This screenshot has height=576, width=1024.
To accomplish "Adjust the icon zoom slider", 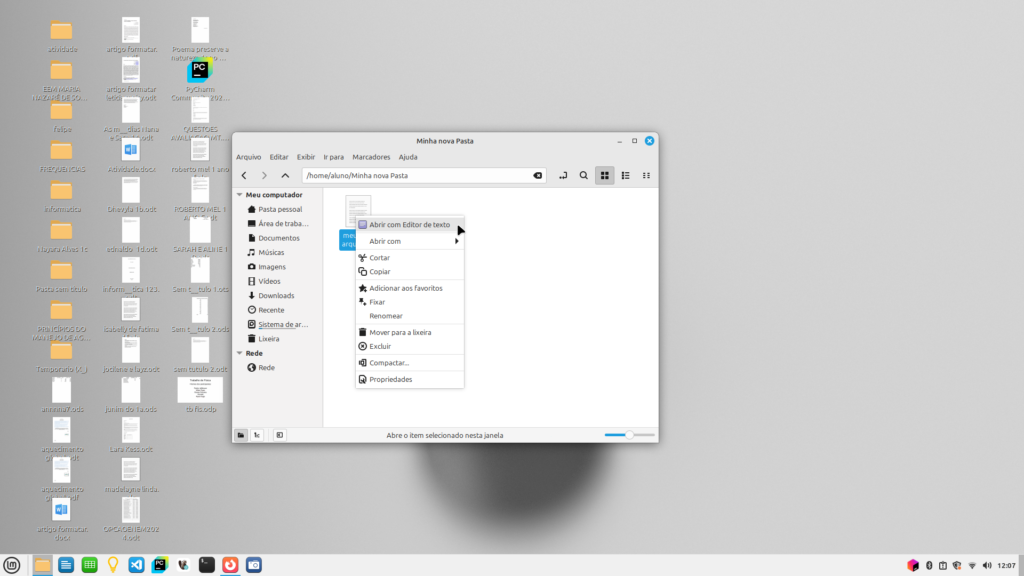I will click(629, 435).
